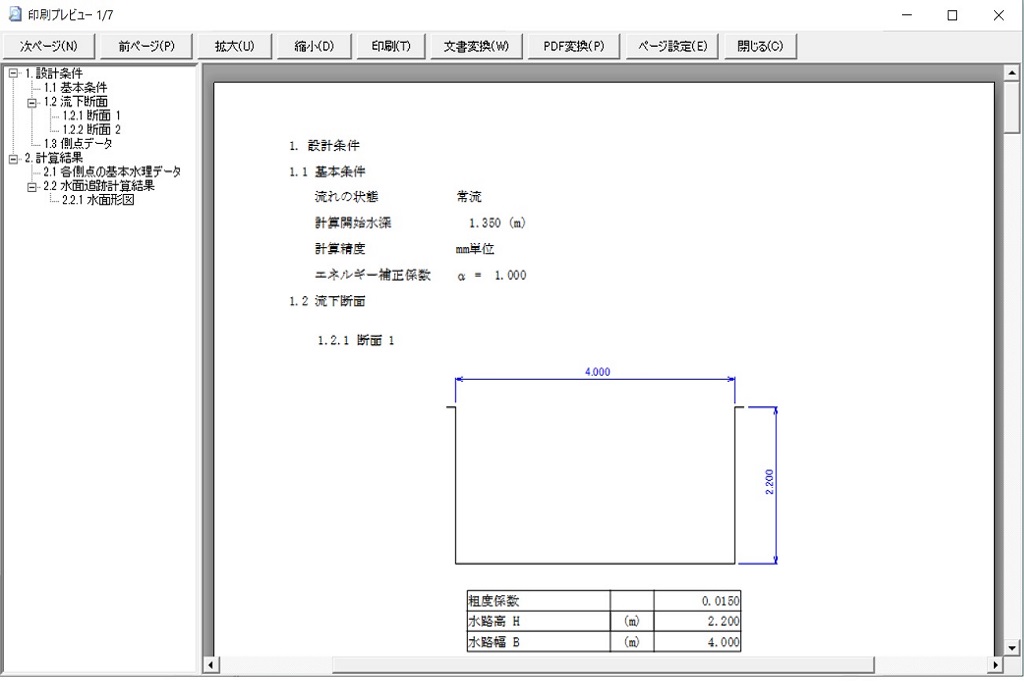Image resolution: width=1024 pixels, height=682 pixels.
Task: Select 1. 設計条件 in the tree
Action: [54, 74]
